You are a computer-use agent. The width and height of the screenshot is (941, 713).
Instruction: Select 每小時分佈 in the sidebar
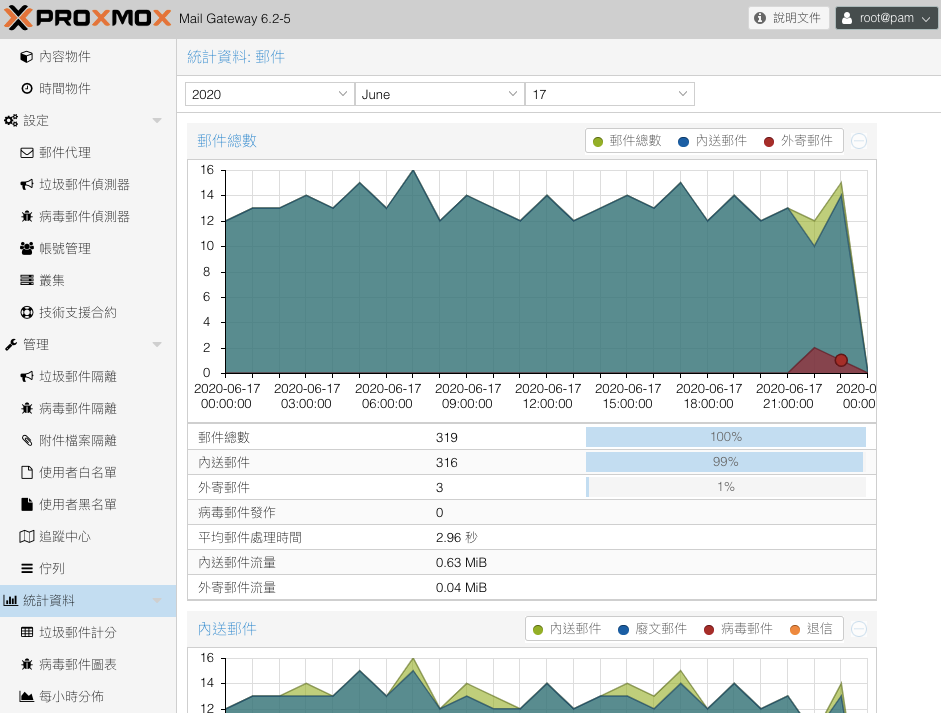(88, 697)
